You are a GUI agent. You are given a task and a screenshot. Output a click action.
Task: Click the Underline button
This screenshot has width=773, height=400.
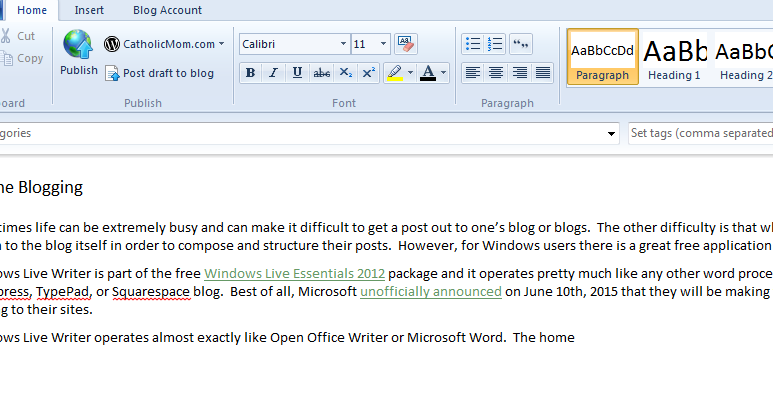(x=297, y=72)
